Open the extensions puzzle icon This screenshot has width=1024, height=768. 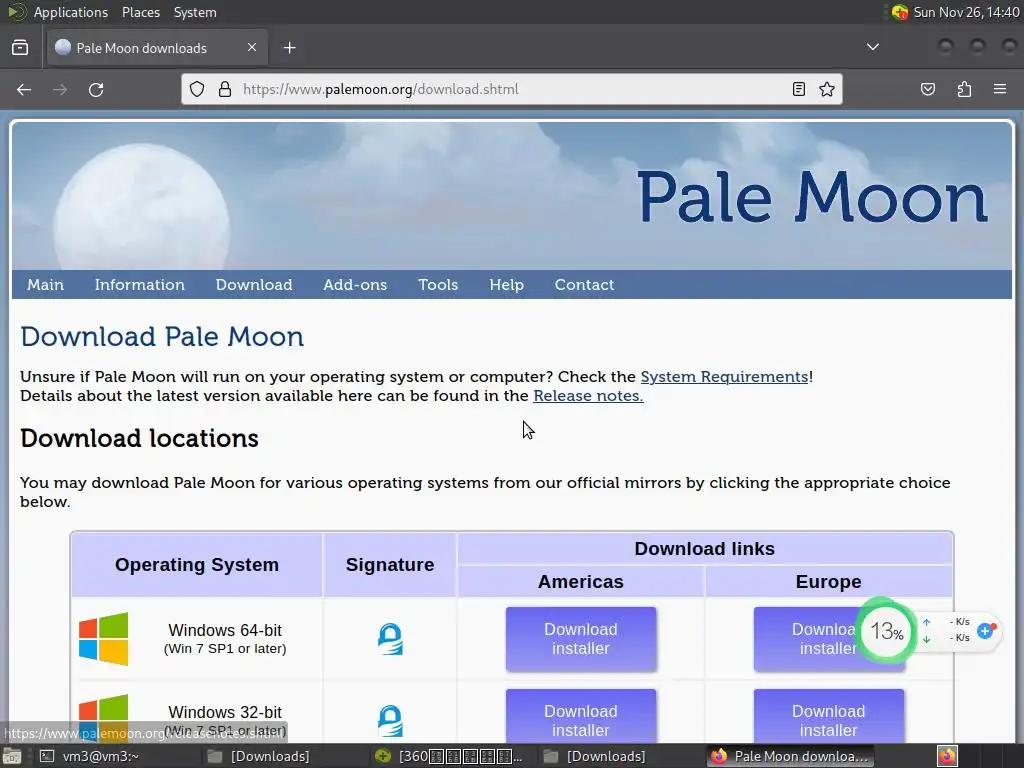pyautogui.click(x=964, y=89)
